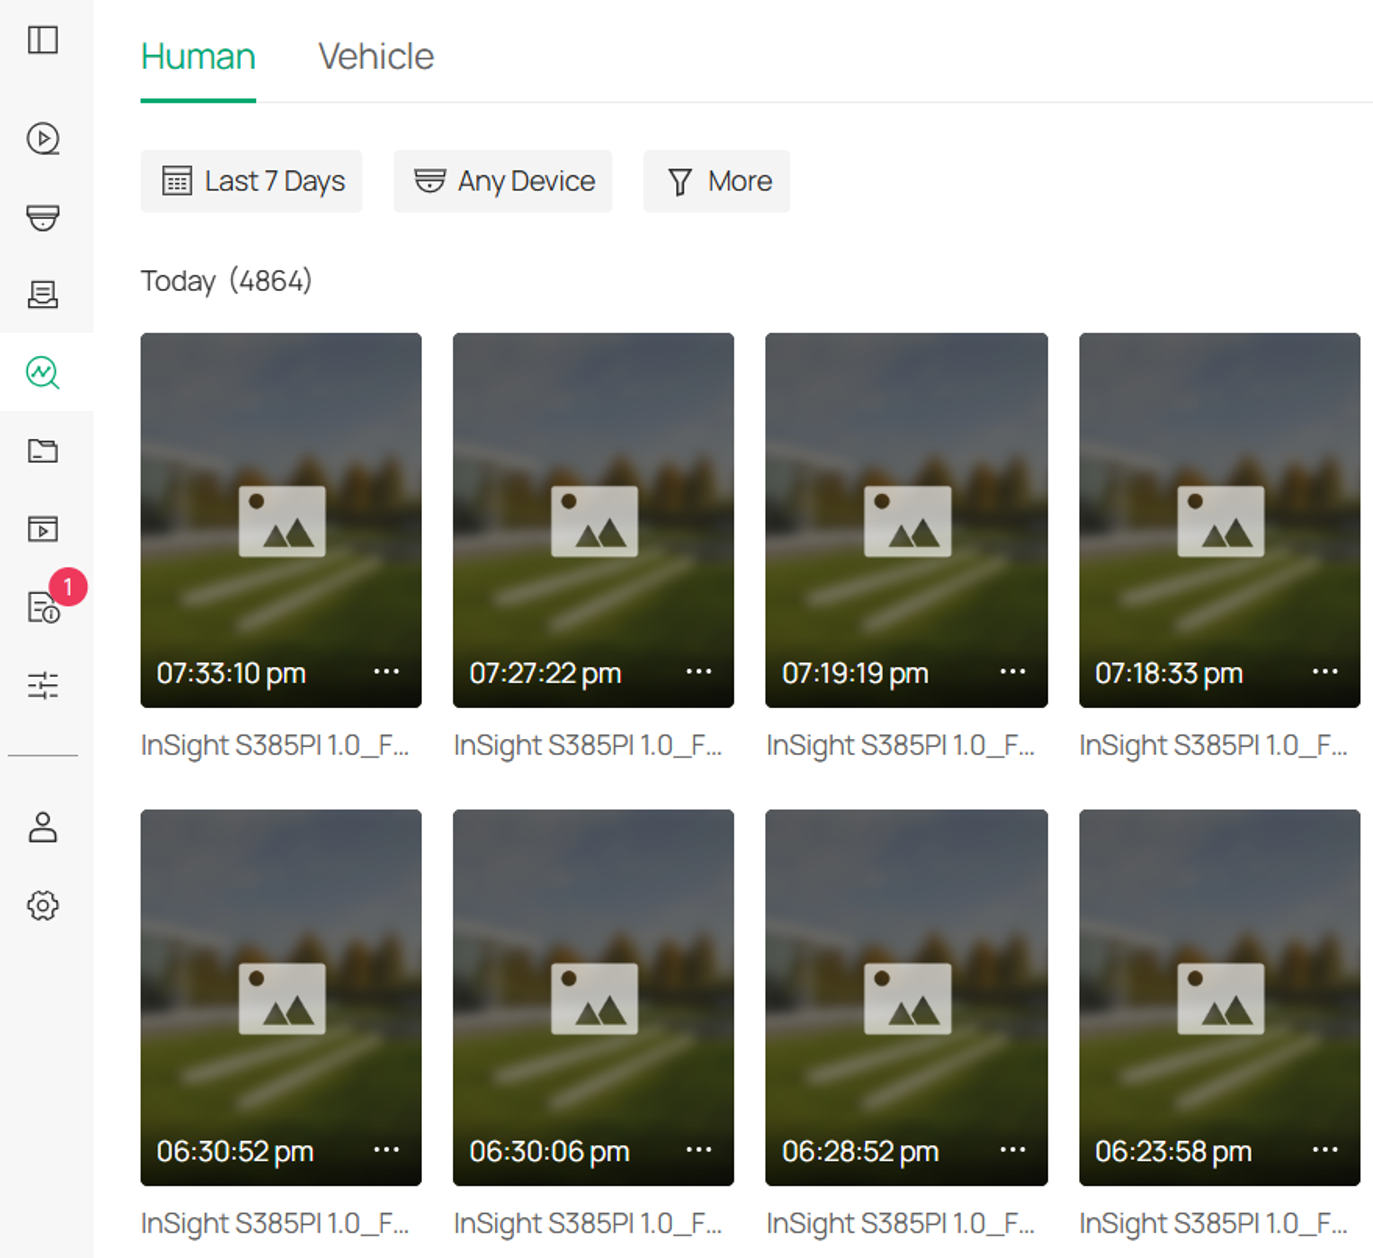Viewport: 1373px width, 1258px height.
Task: Open the settings gear icon
Action: pyautogui.click(x=43, y=906)
